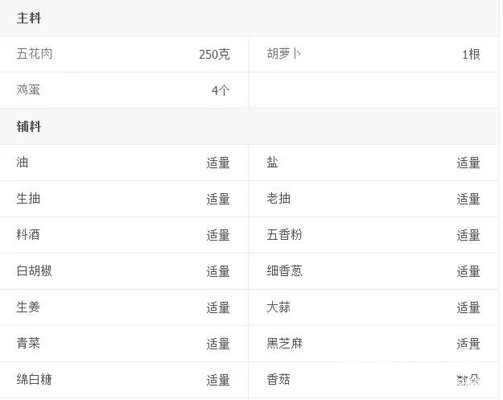This screenshot has width=503, height=400.
Task: Click the 250克 quantity for 五花肉
Action: 214,54
